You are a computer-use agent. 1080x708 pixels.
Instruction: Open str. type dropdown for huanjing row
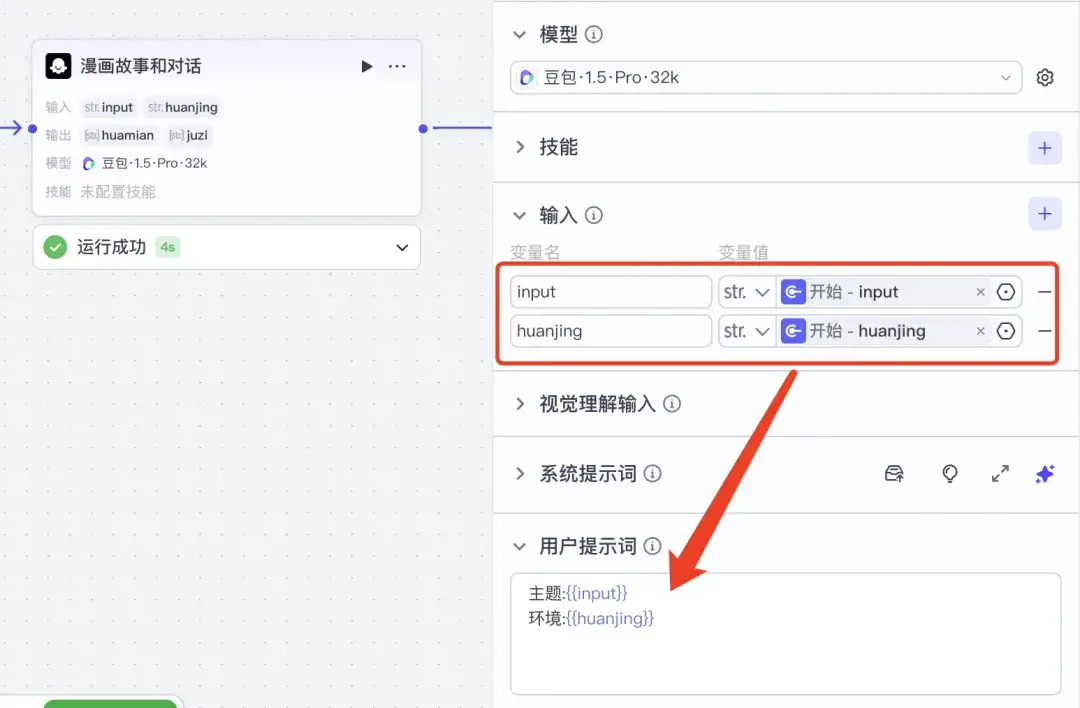tap(747, 331)
